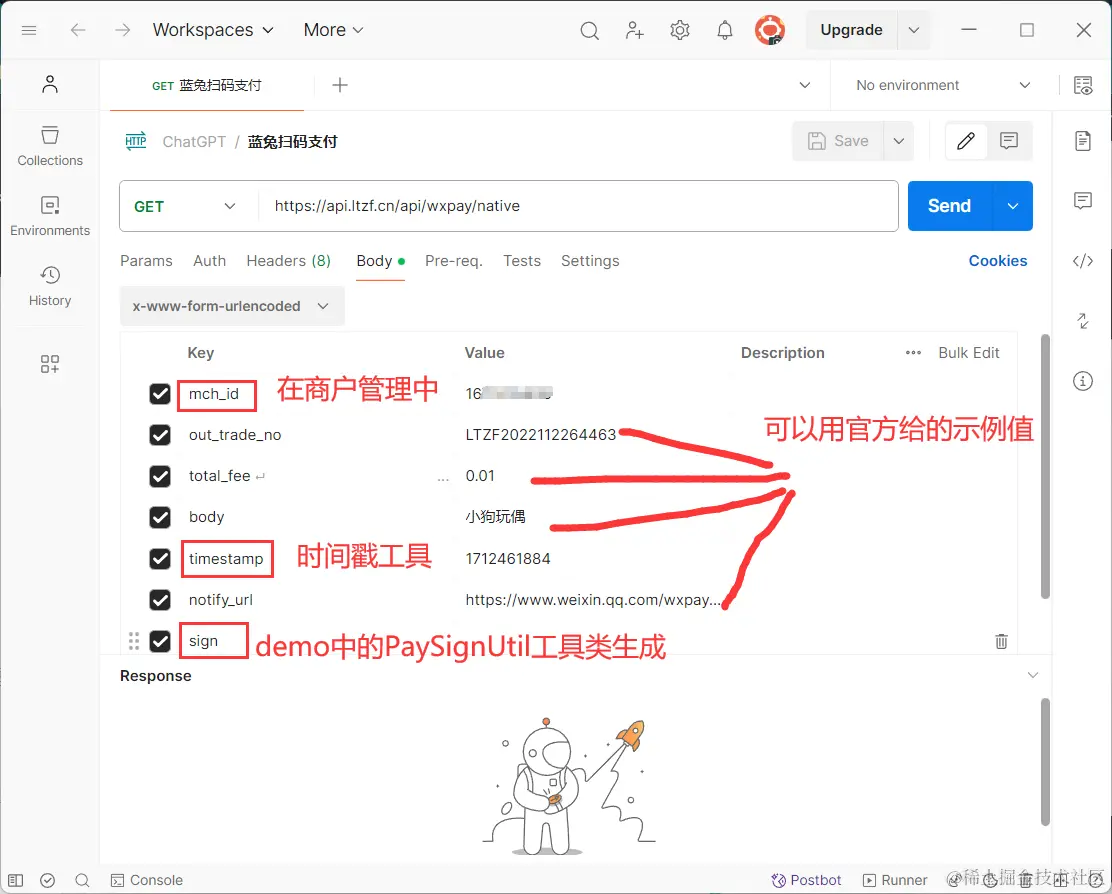Click the invite people icon

(x=634, y=30)
